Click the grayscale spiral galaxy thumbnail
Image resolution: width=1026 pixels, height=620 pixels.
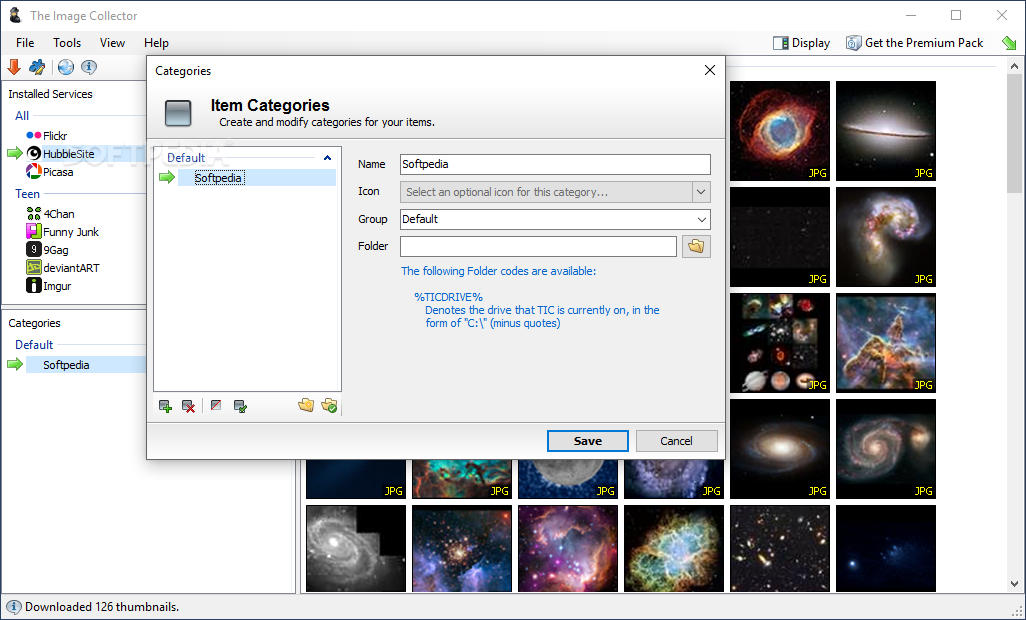coord(356,548)
